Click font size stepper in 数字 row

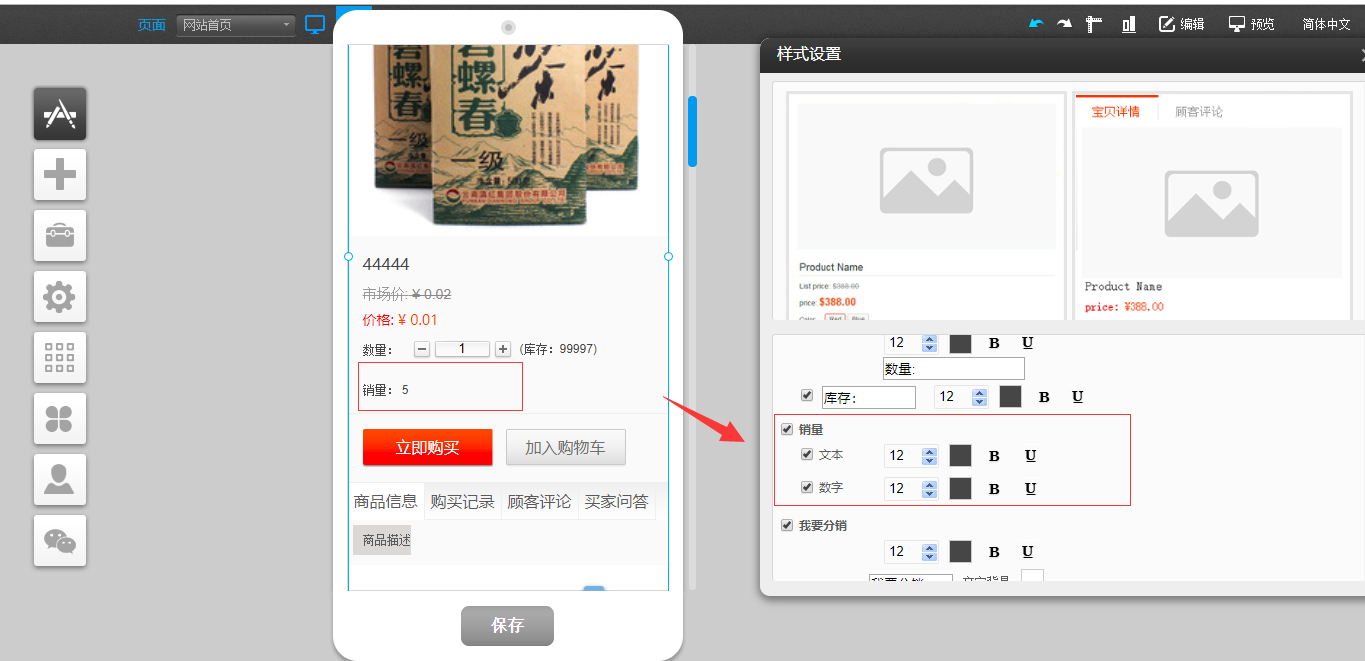click(x=929, y=488)
